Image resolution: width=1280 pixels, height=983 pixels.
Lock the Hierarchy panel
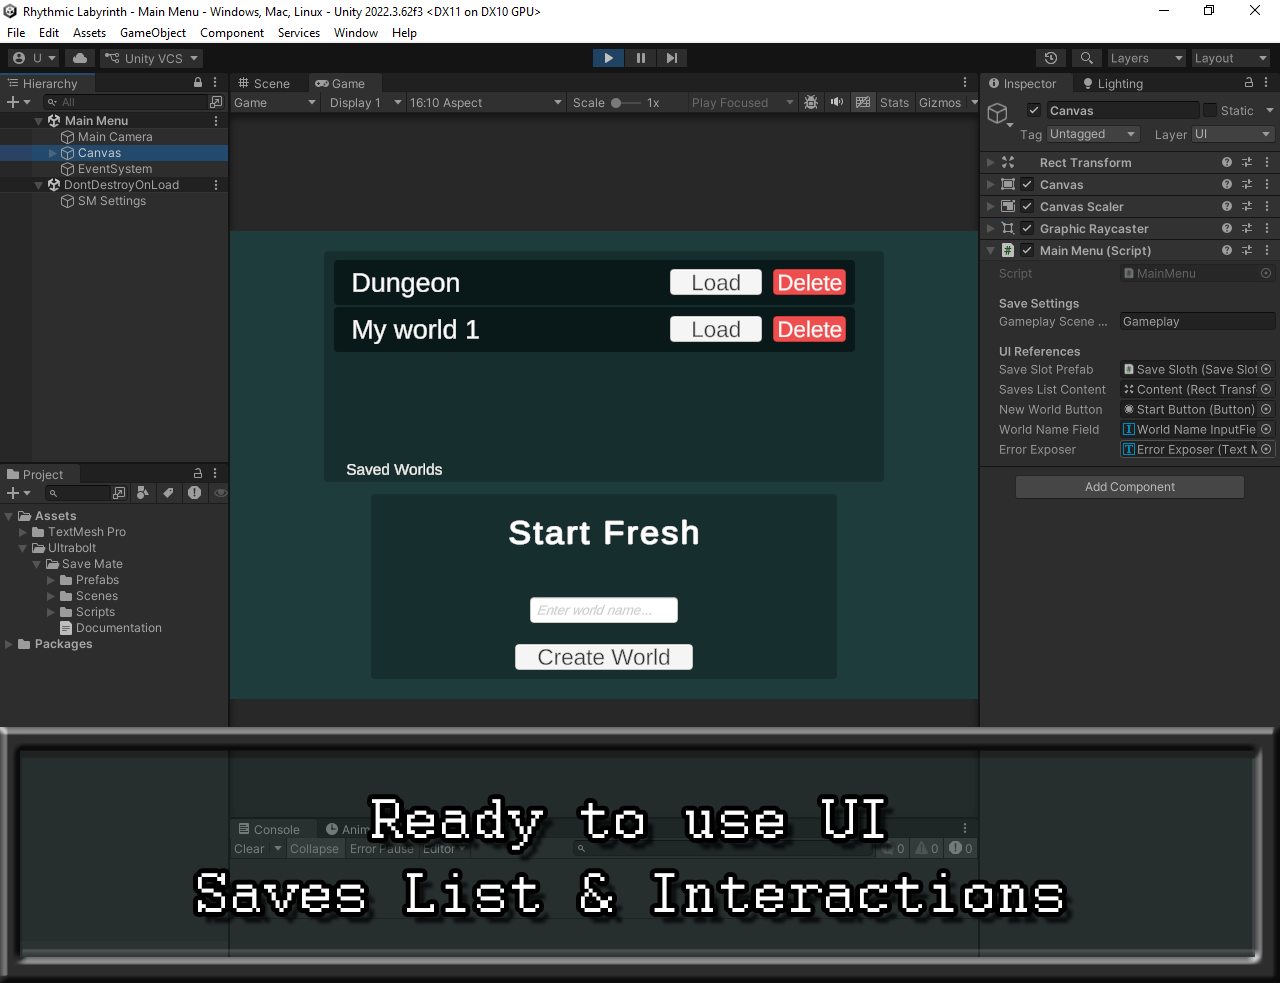(198, 83)
